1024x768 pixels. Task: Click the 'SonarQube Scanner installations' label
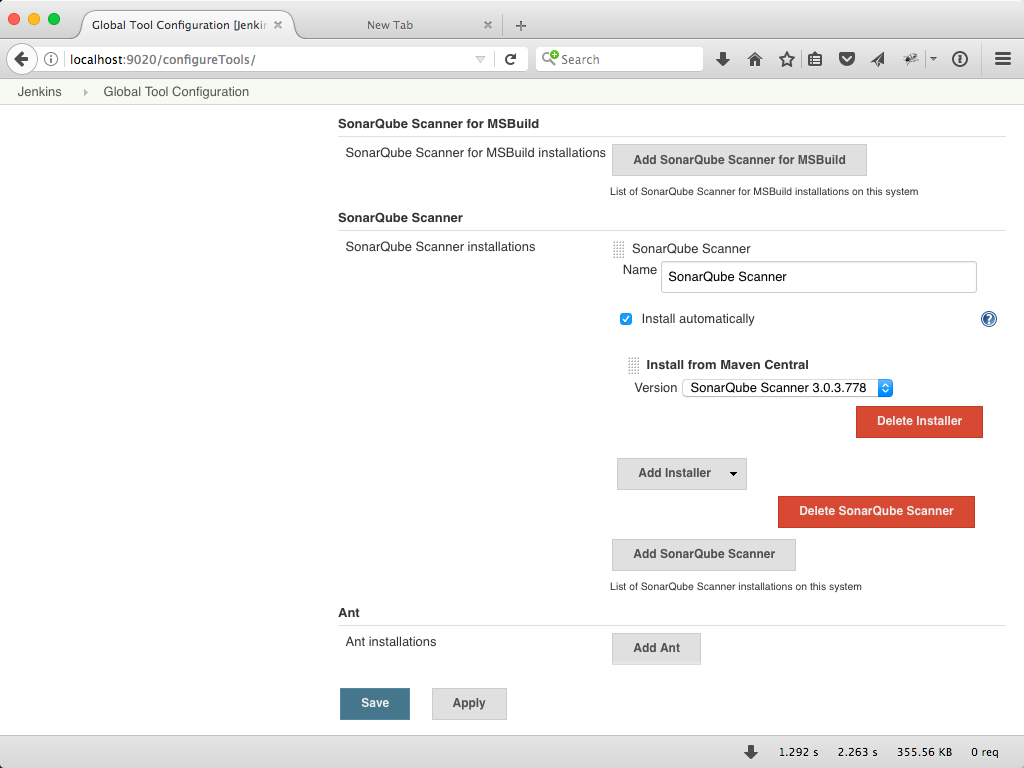click(x=440, y=247)
